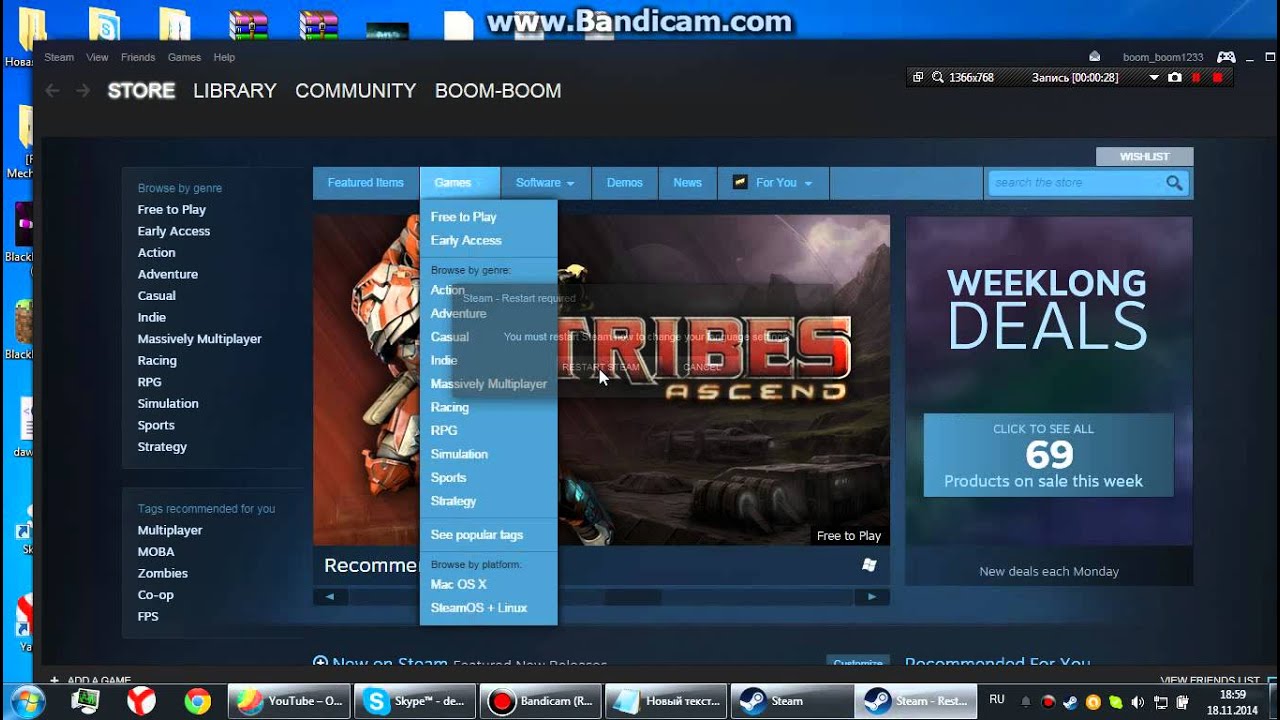Go back with the Steam back arrow
Image resolution: width=1280 pixels, height=720 pixels.
(x=52, y=91)
